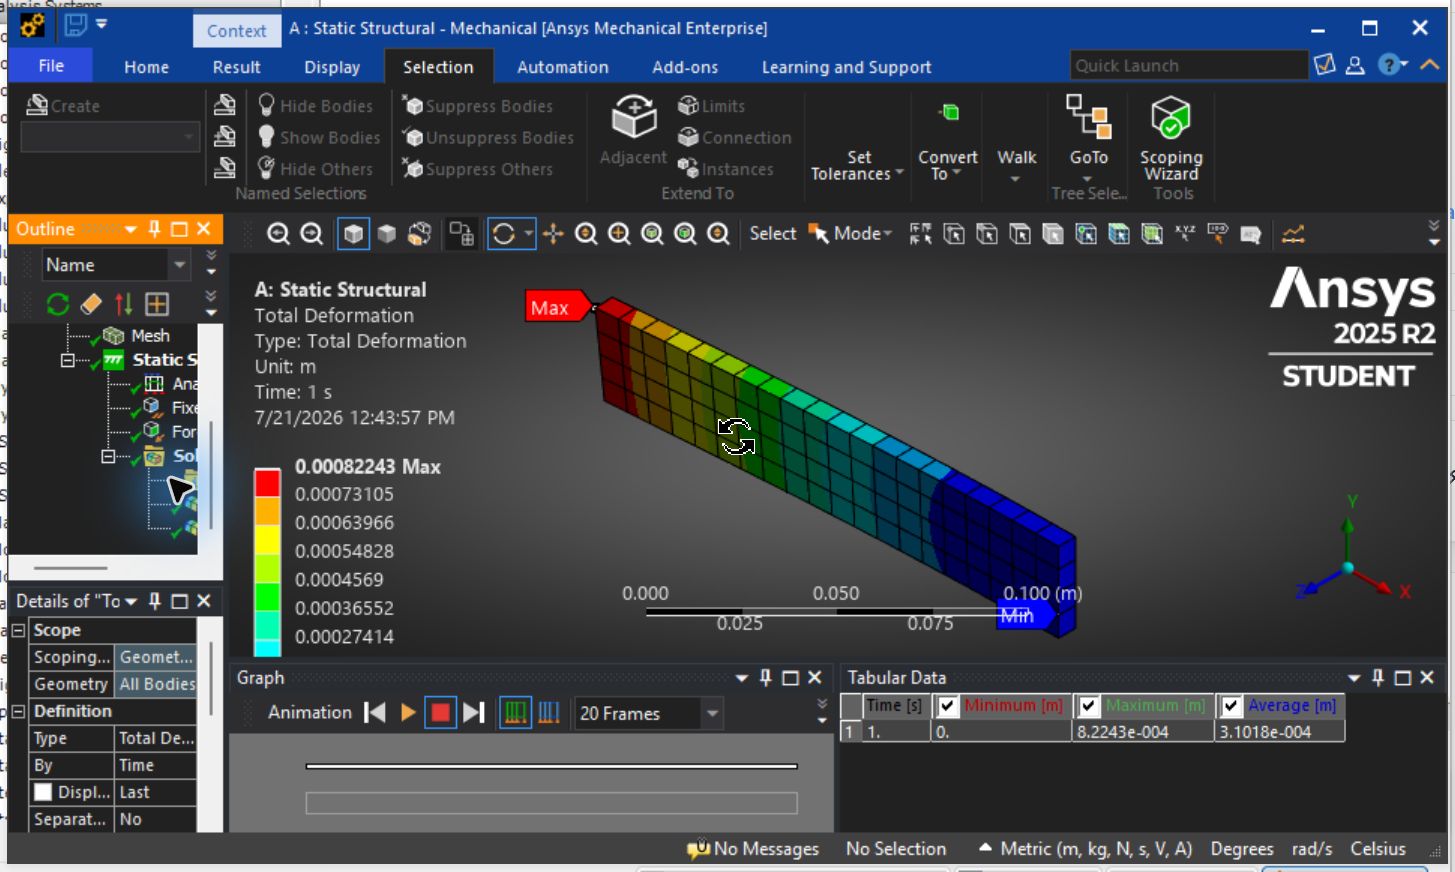Click the Quick Launch search field

pyautogui.click(x=1188, y=65)
